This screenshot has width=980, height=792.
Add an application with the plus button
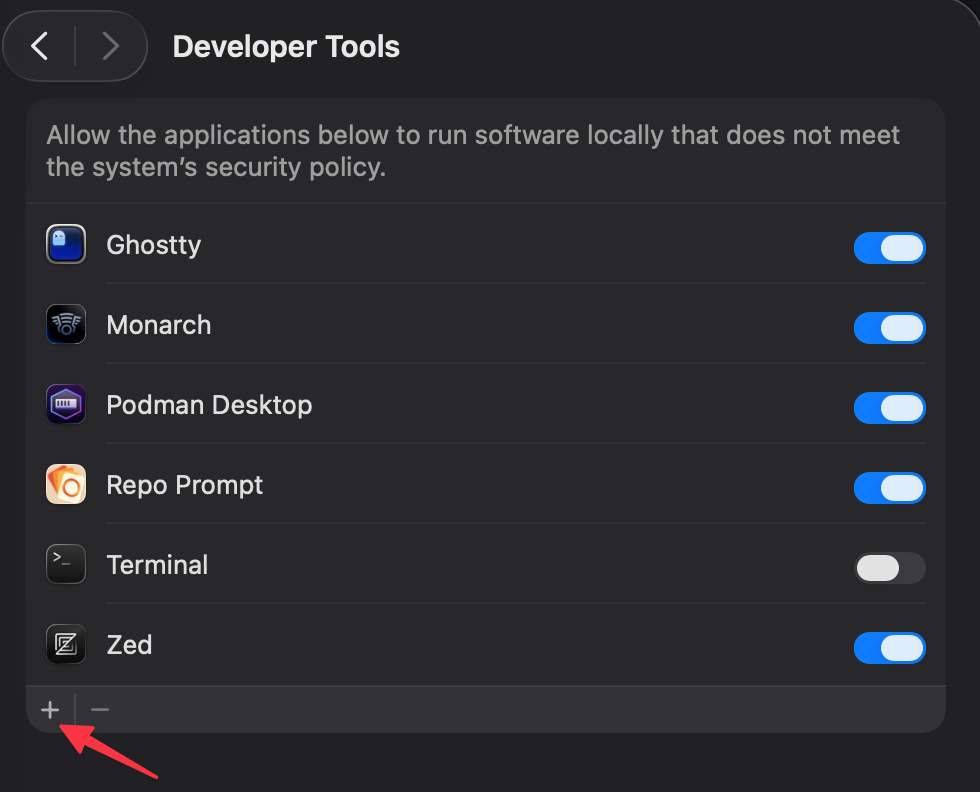pyautogui.click(x=50, y=710)
